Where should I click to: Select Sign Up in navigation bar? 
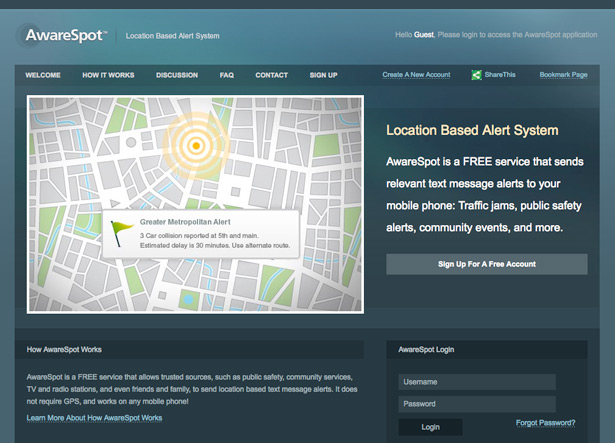[x=324, y=75]
